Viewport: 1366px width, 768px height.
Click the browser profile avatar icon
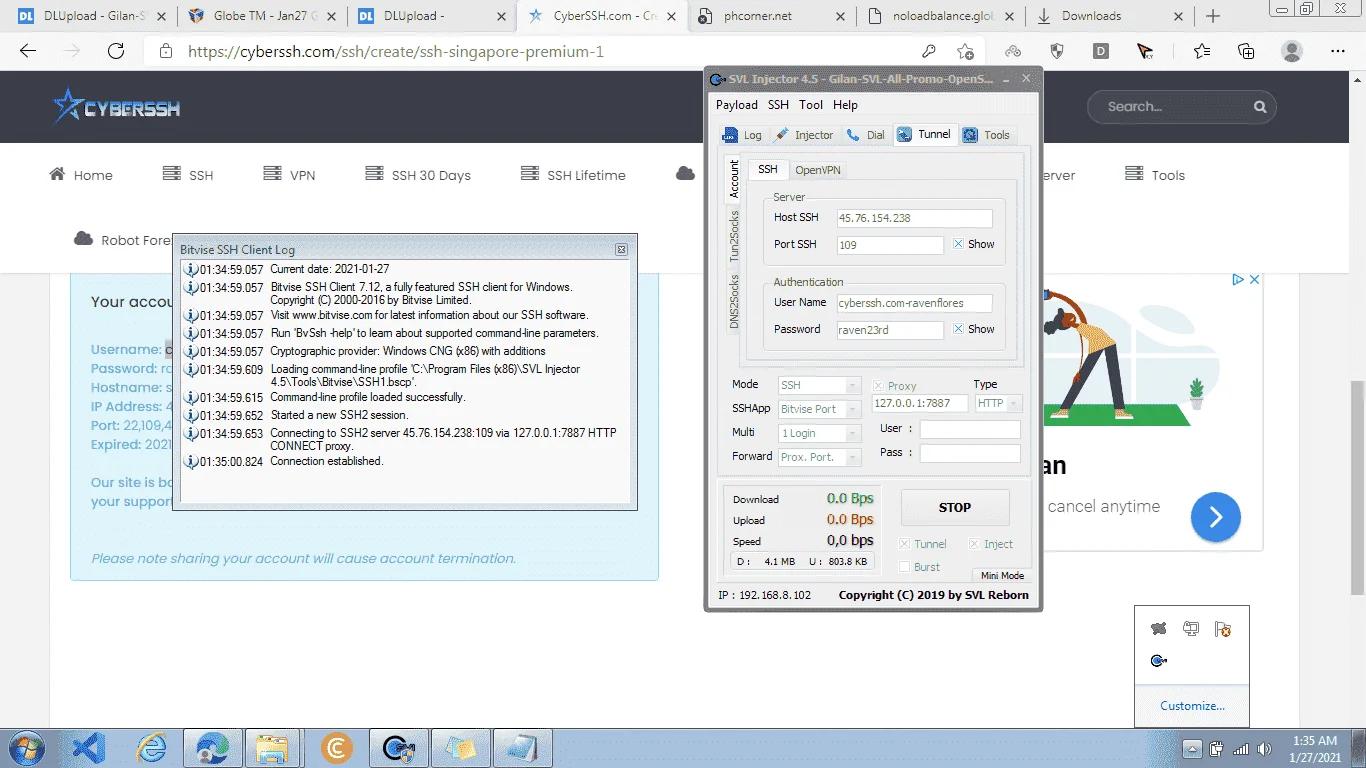click(1292, 51)
